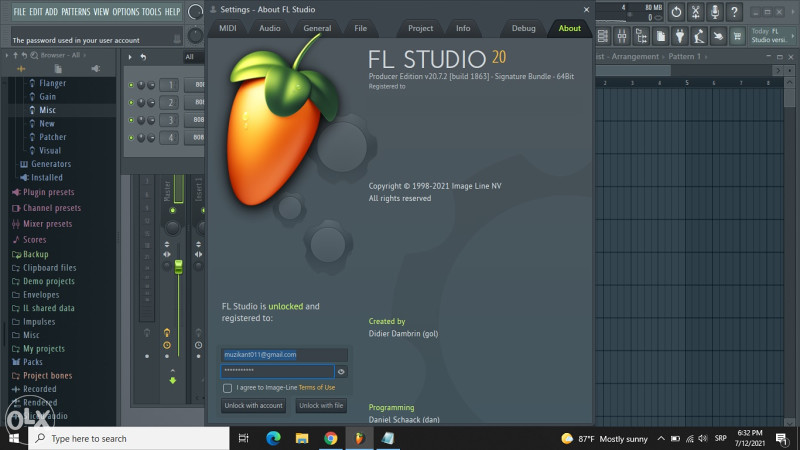Click the browser collapse up-arrow icon
The height and width of the screenshot is (450, 800).
[15, 55]
